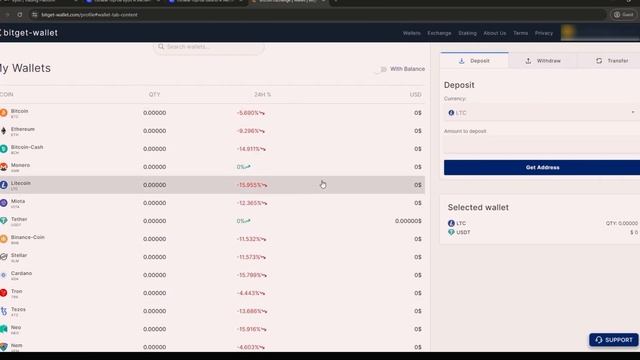Sort by the USD column header
Image resolution: width=640 pixels, height=360 pixels.
tap(416, 94)
